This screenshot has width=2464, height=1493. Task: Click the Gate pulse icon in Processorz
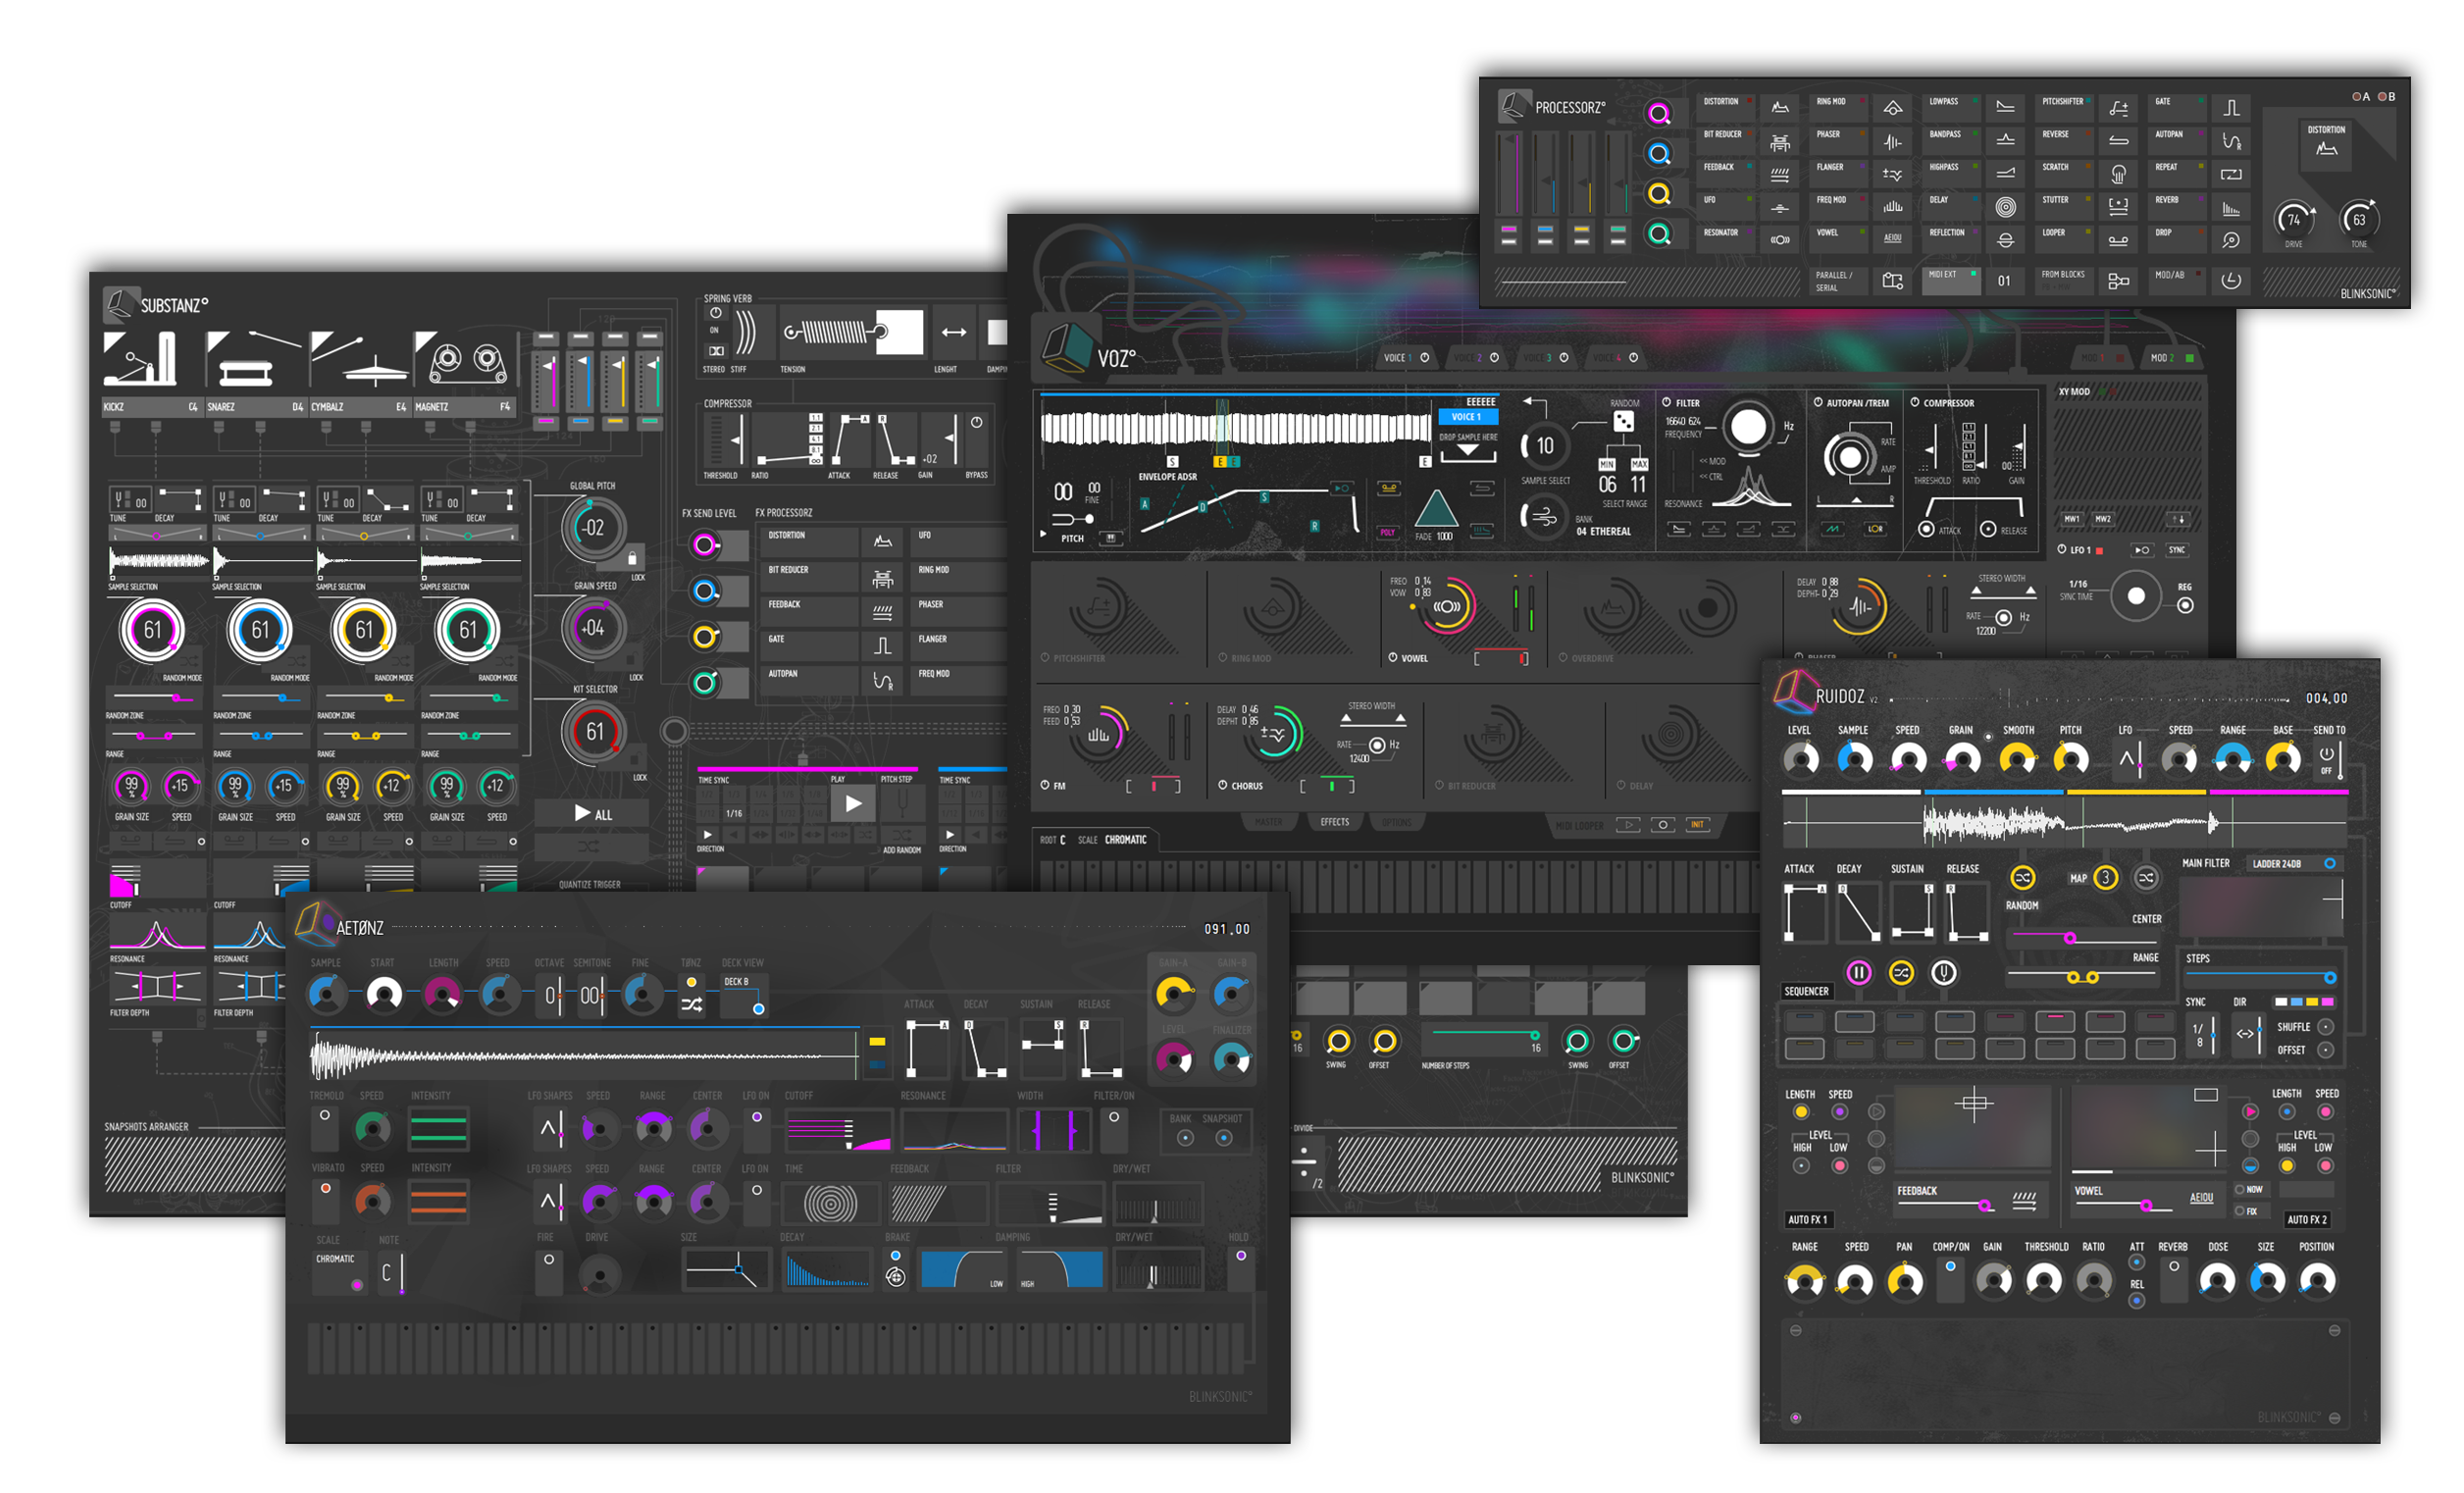click(x=2231, y=107)
